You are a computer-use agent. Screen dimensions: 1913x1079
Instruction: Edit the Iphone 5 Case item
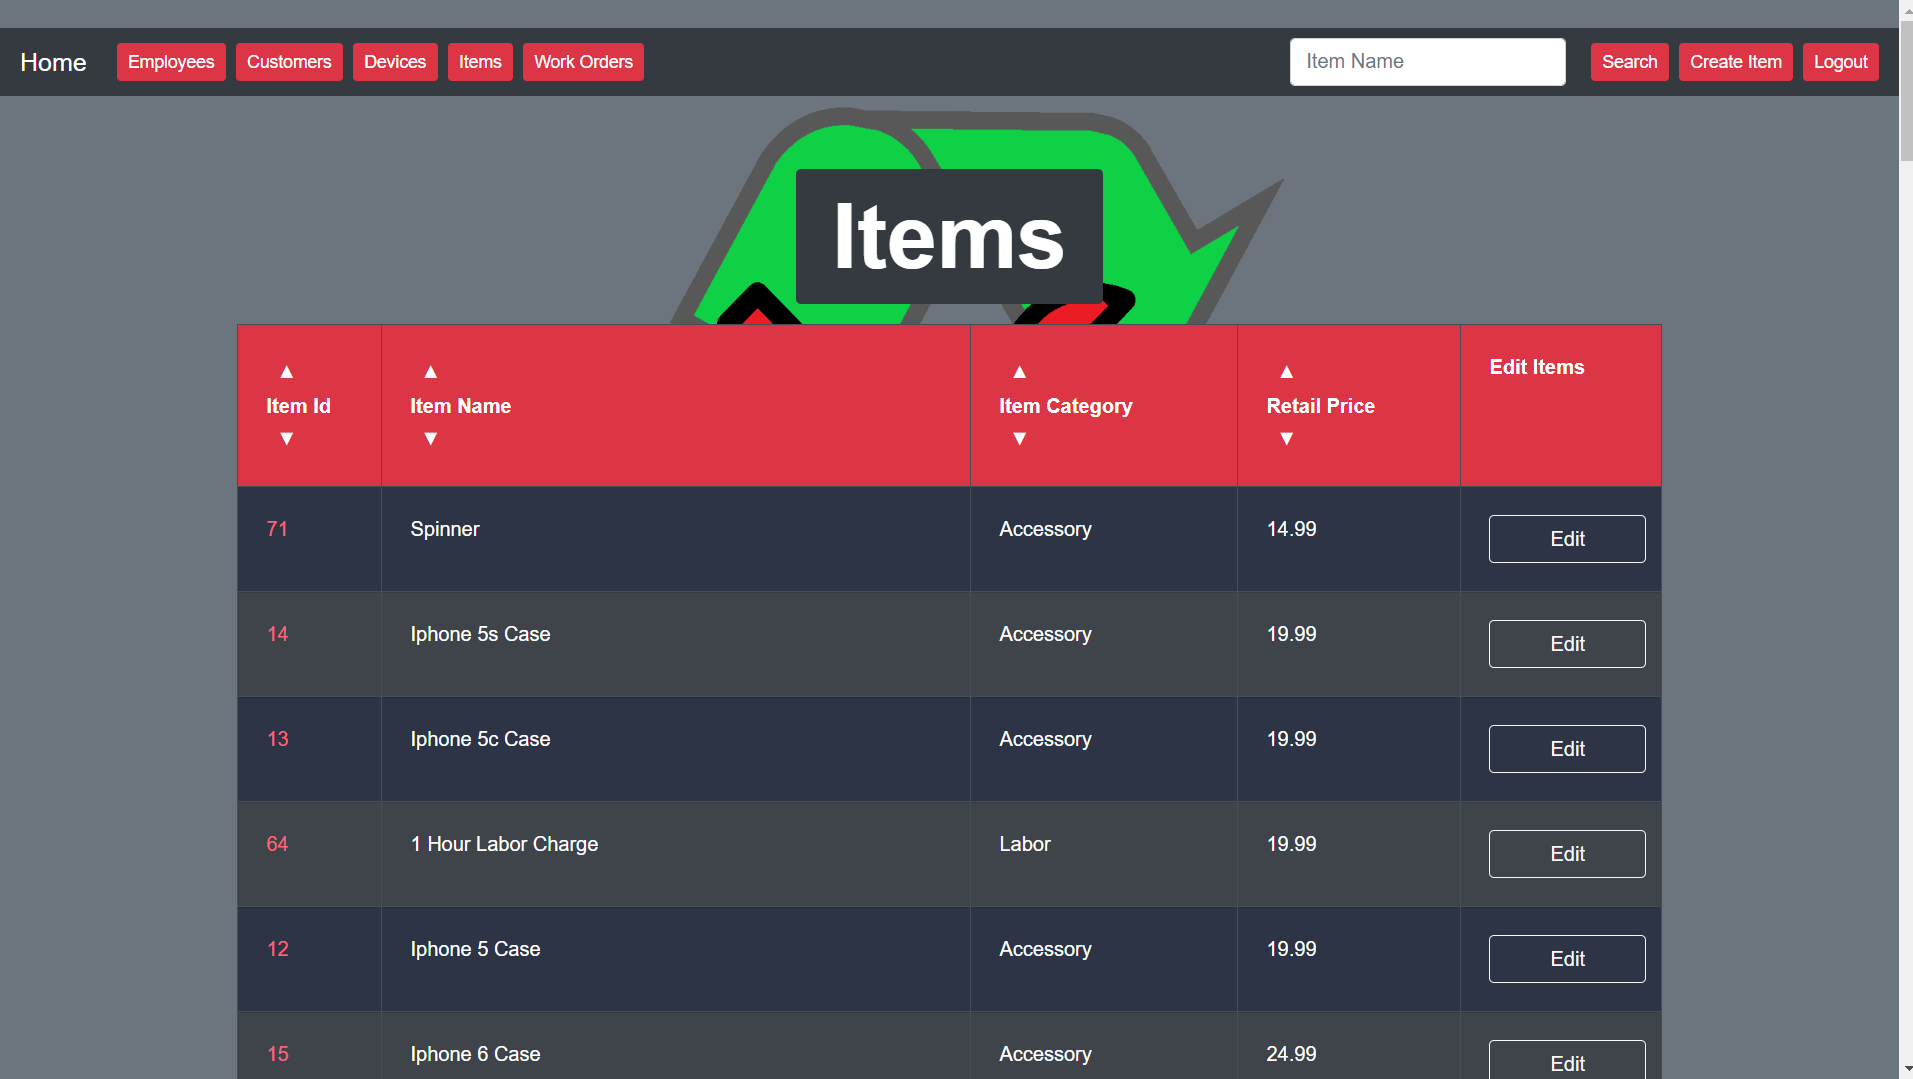[1567, 959]
